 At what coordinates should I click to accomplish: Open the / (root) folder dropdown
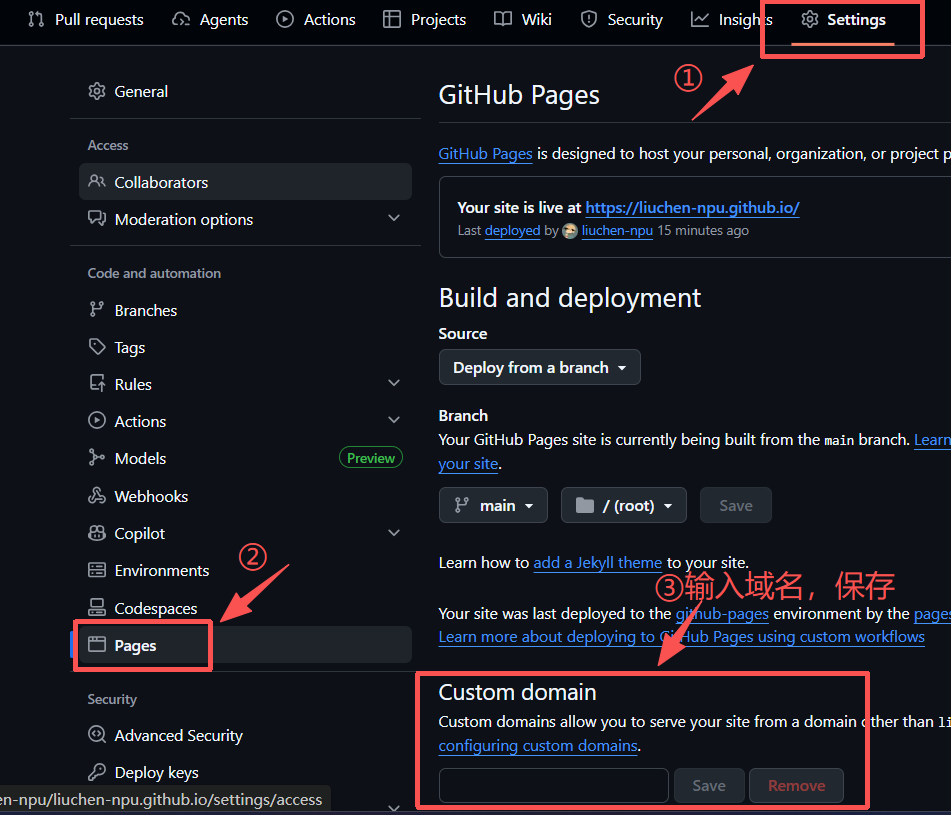tap(623, 505)
